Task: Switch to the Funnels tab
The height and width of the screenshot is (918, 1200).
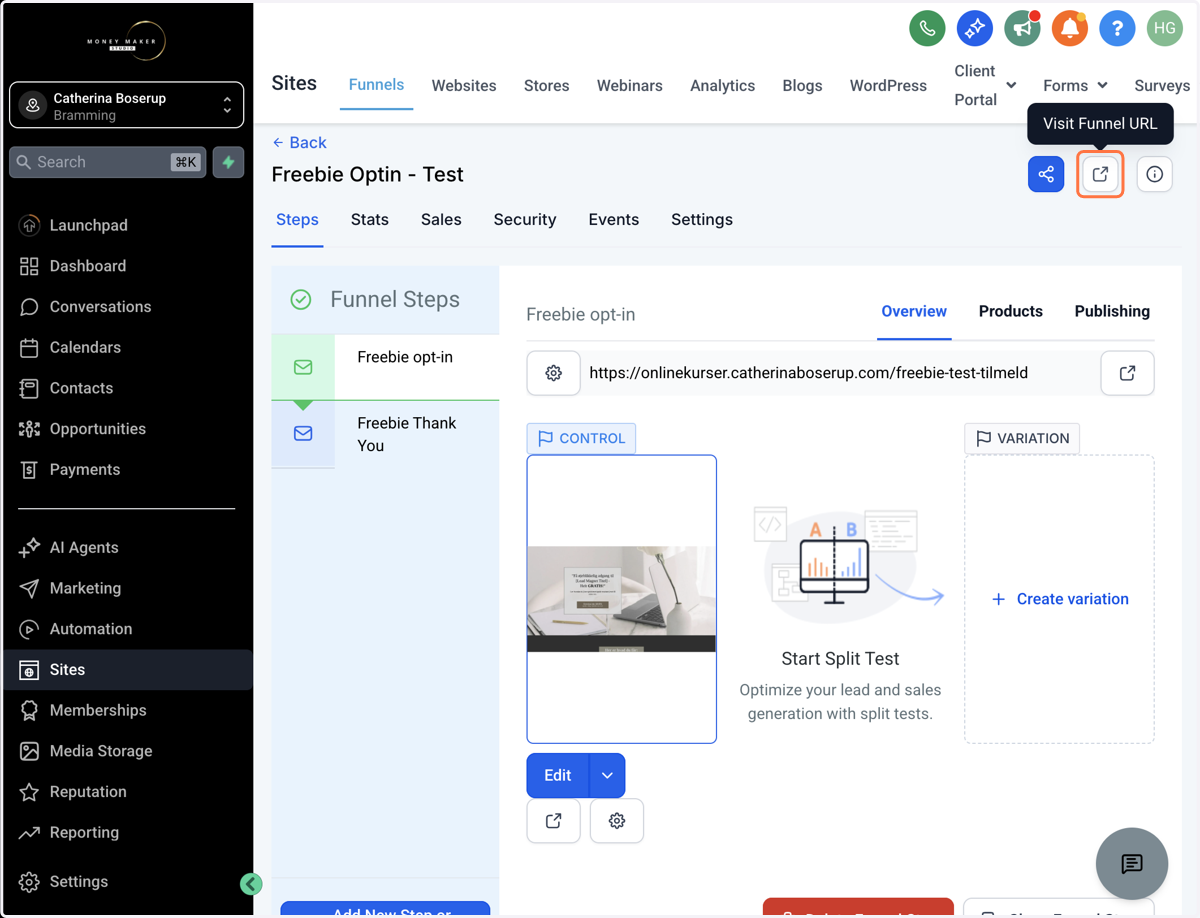Action: (x=376, y=85)
